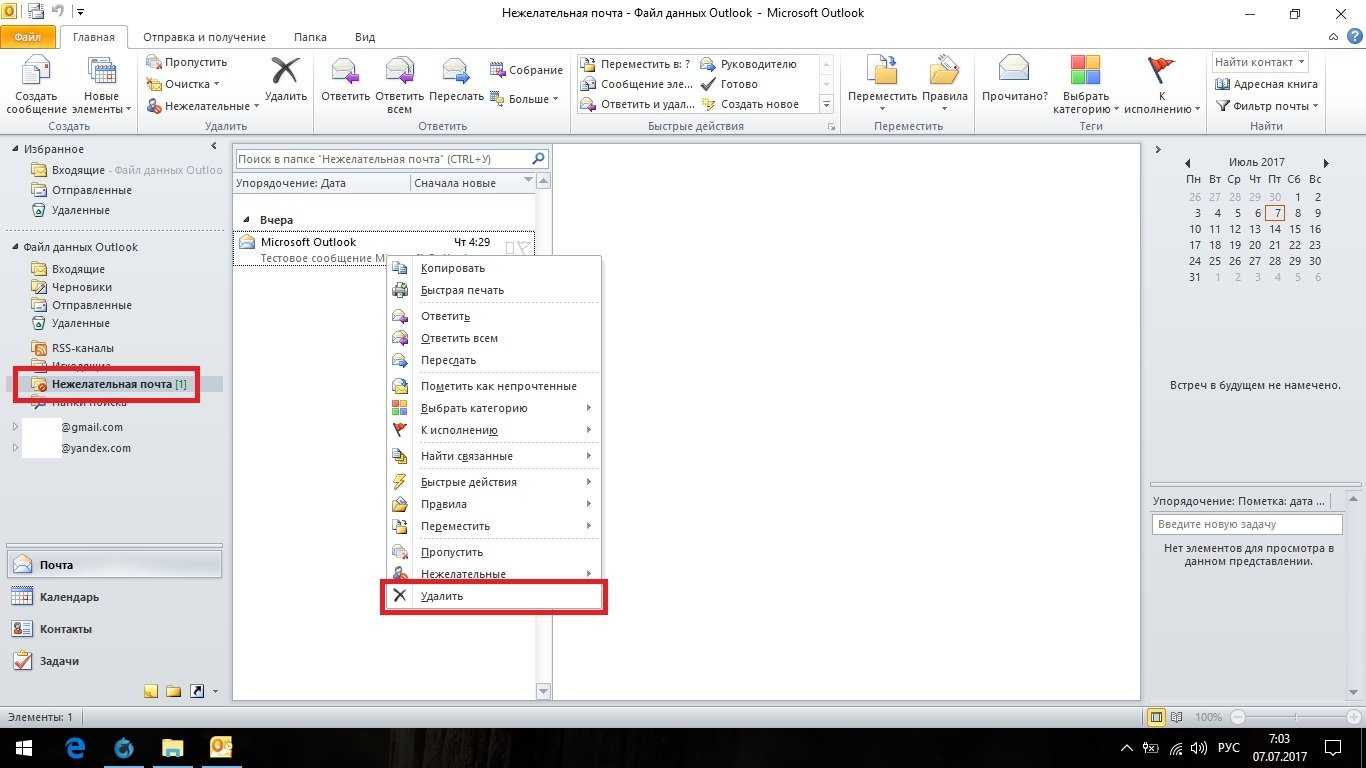This screenshot has height=768, width=1366.
Task: Open File Explorer from the taskbar
Action: pos(173,747)
